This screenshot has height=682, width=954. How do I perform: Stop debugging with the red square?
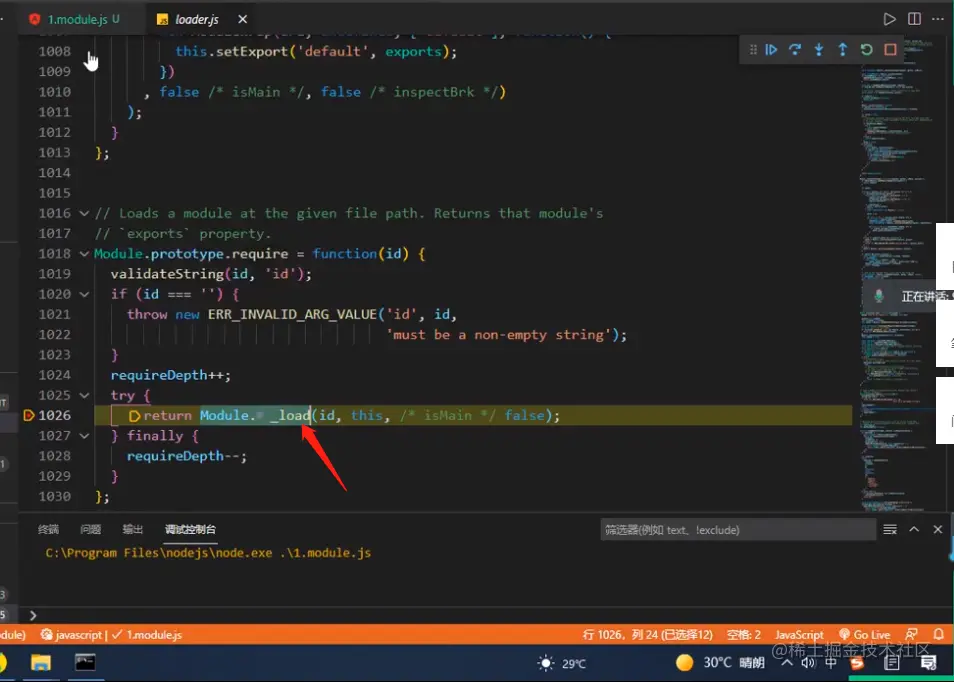890,50
